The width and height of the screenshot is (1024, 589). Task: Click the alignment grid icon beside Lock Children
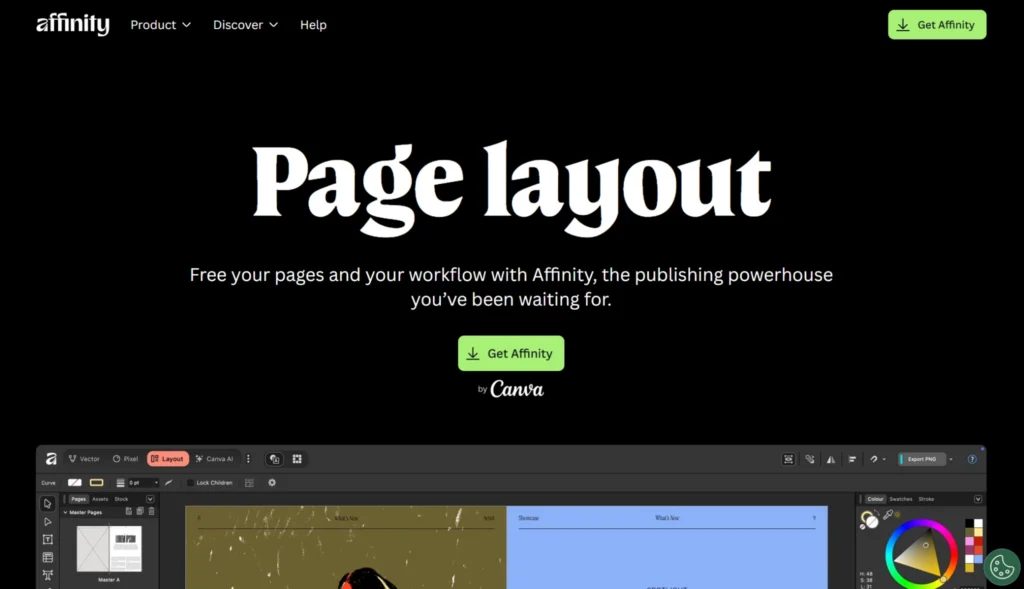249,483
